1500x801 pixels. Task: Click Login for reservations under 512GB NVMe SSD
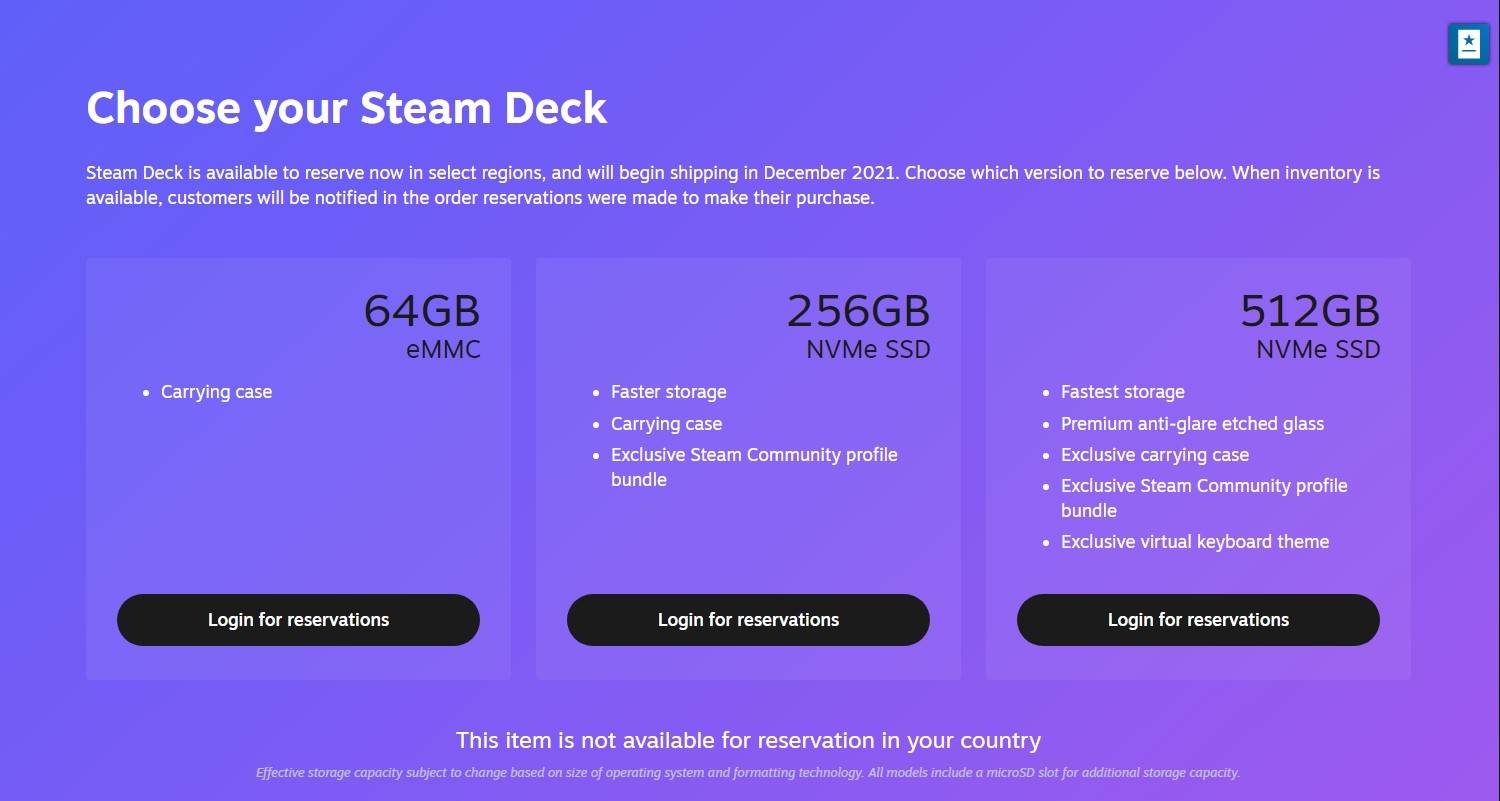[1198, 620]
